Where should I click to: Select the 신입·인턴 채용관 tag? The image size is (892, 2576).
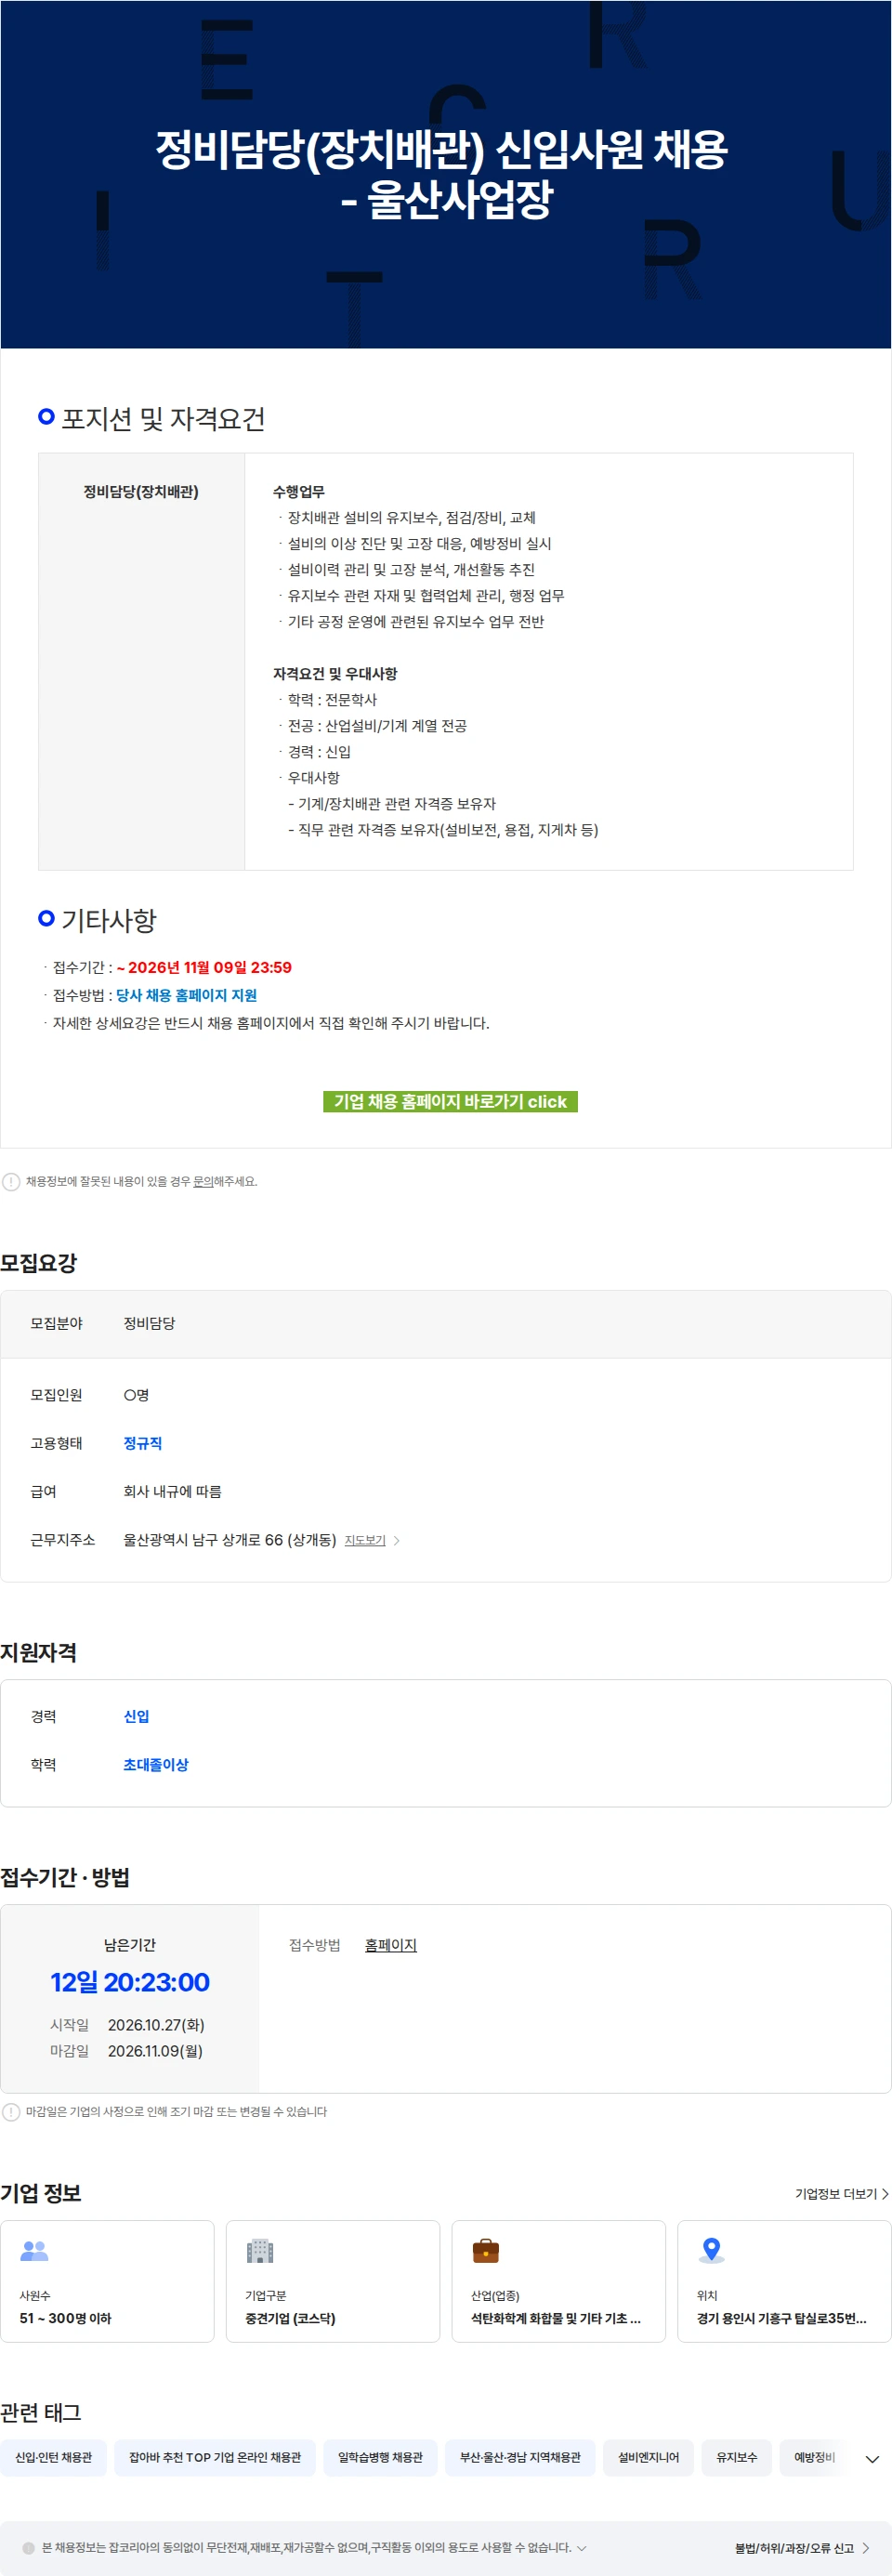click(x=54, y=2457)
